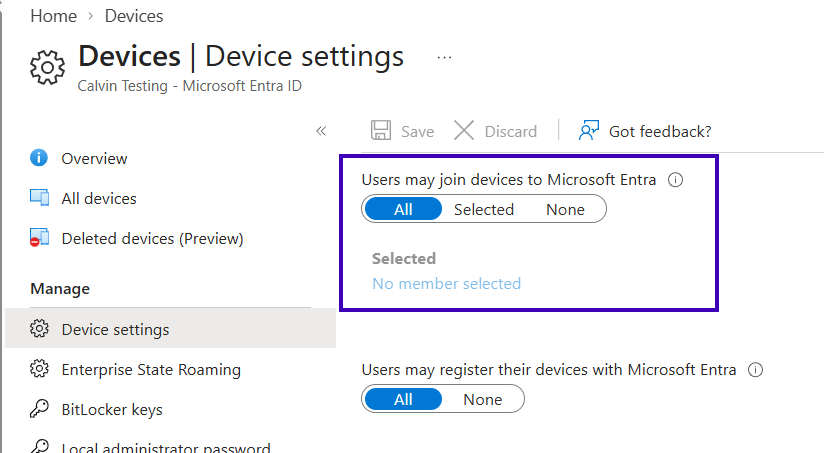
Task: Show info for register devices setting
Action: (755, 370)
